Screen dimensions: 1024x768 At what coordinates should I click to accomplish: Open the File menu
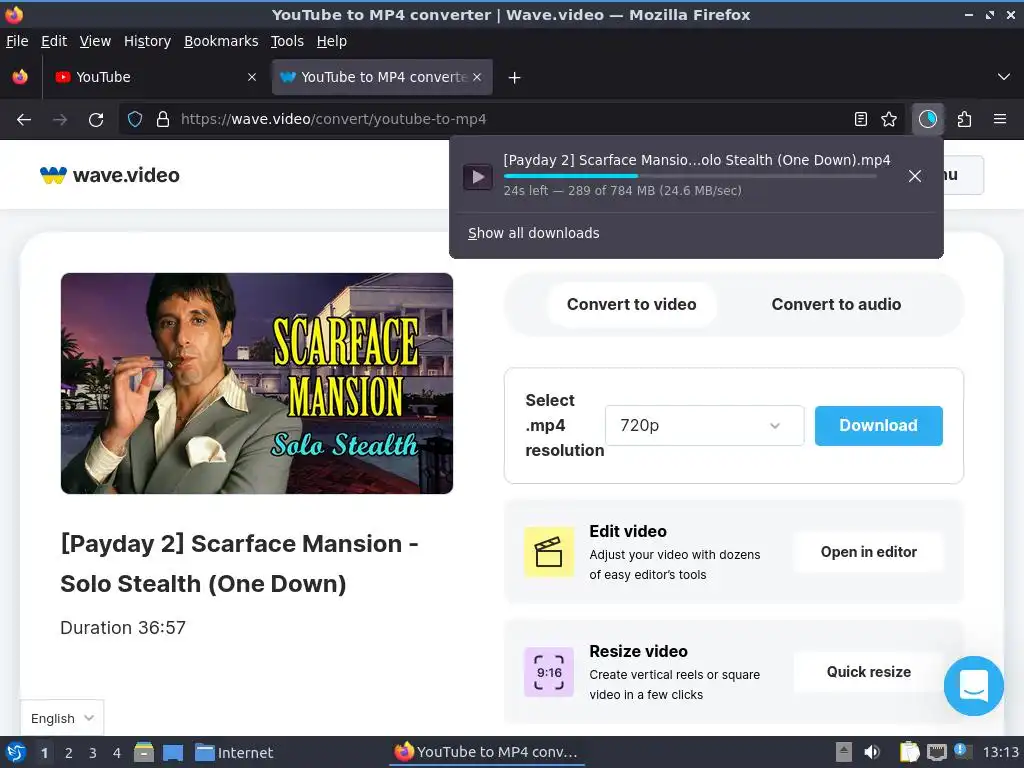17,41
